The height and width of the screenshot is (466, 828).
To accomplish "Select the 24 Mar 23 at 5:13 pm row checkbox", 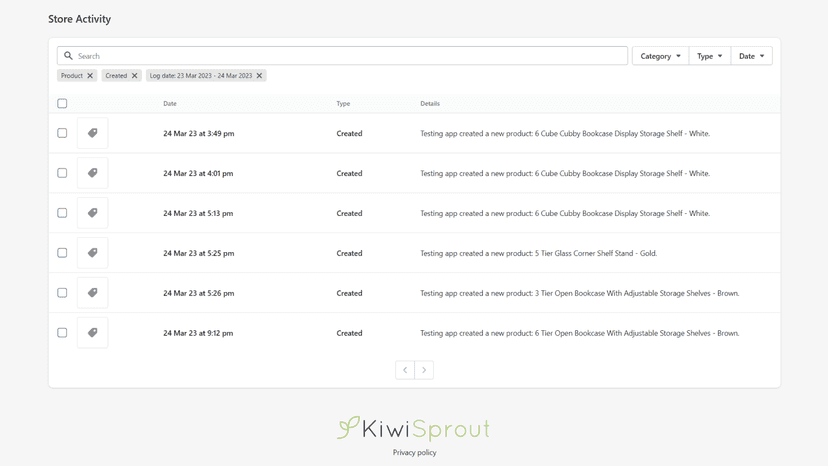I will pyautogui.click(x=62, y=213).
